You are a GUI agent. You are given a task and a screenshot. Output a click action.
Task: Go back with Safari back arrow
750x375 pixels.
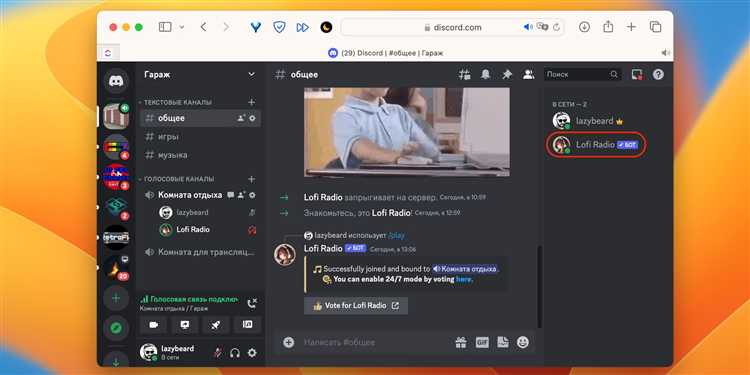(203, 27)
